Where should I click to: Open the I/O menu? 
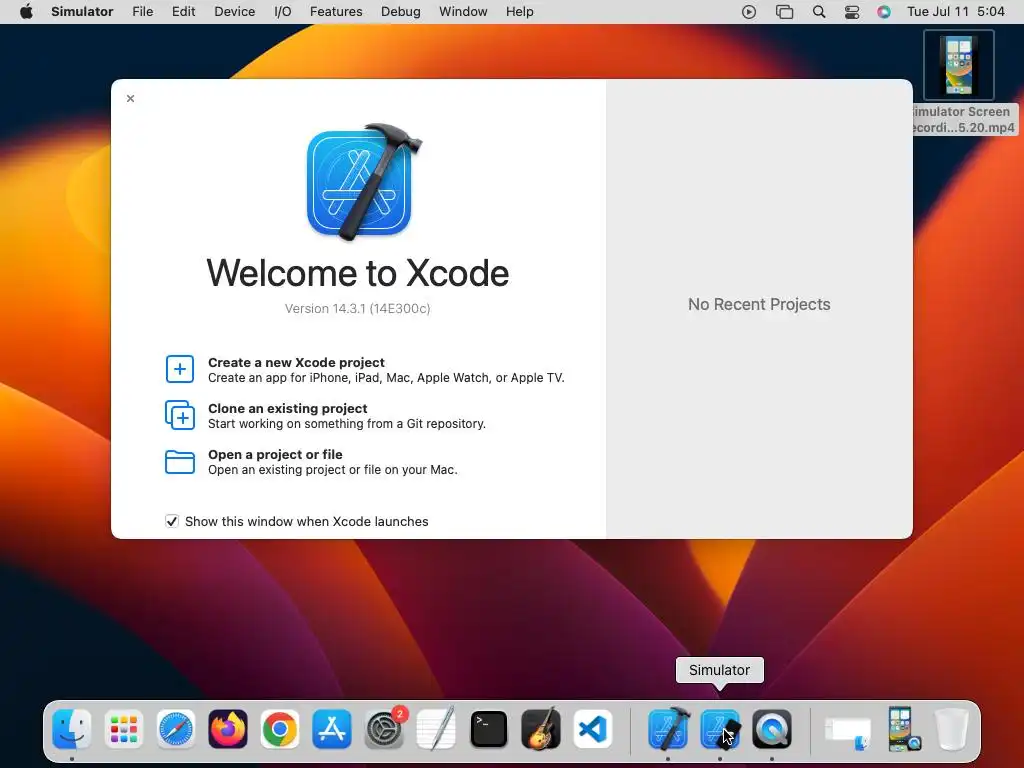click(x=283, y=12)
